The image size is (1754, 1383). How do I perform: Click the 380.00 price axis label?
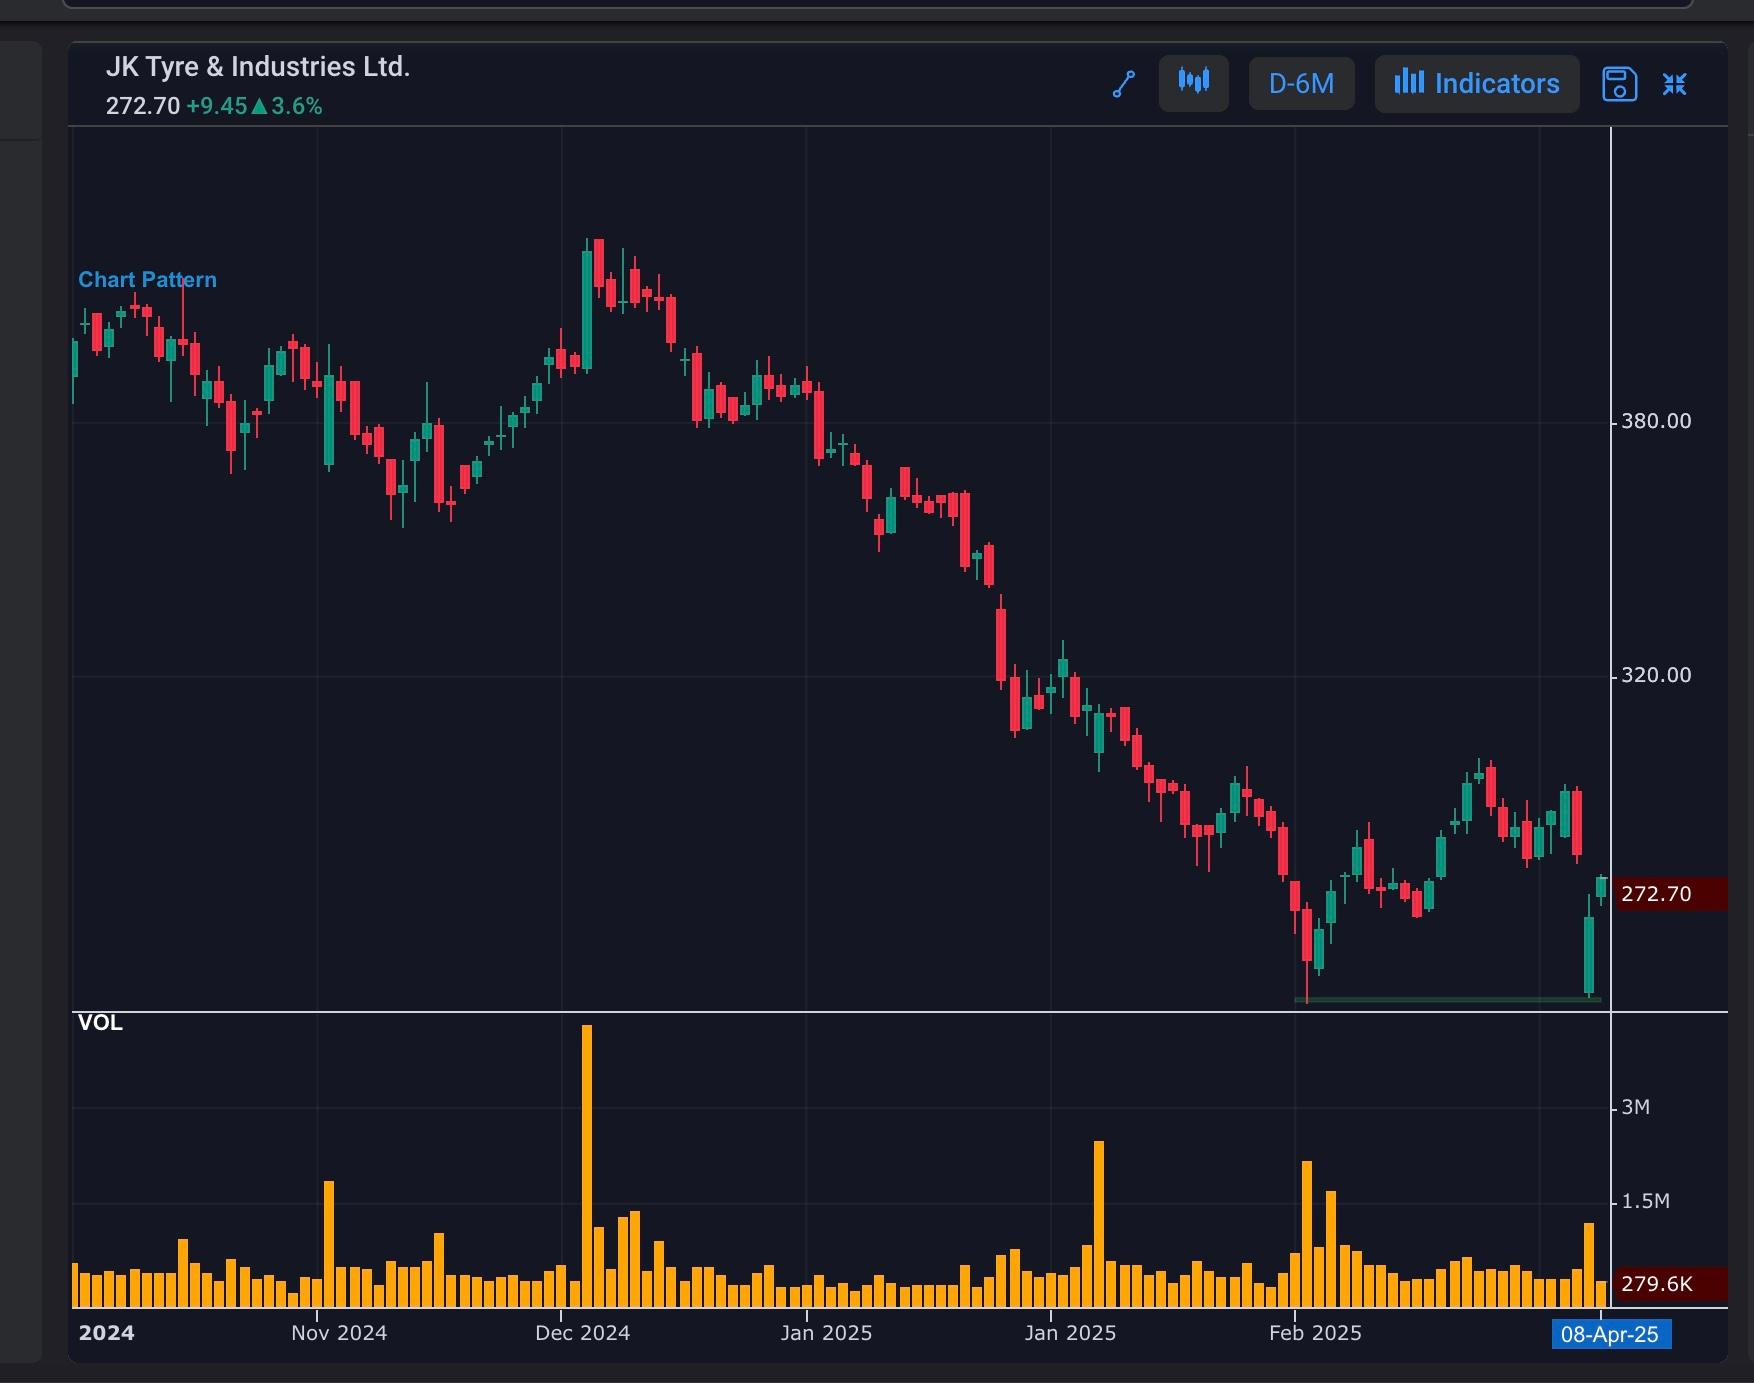tap(1656, 421)
